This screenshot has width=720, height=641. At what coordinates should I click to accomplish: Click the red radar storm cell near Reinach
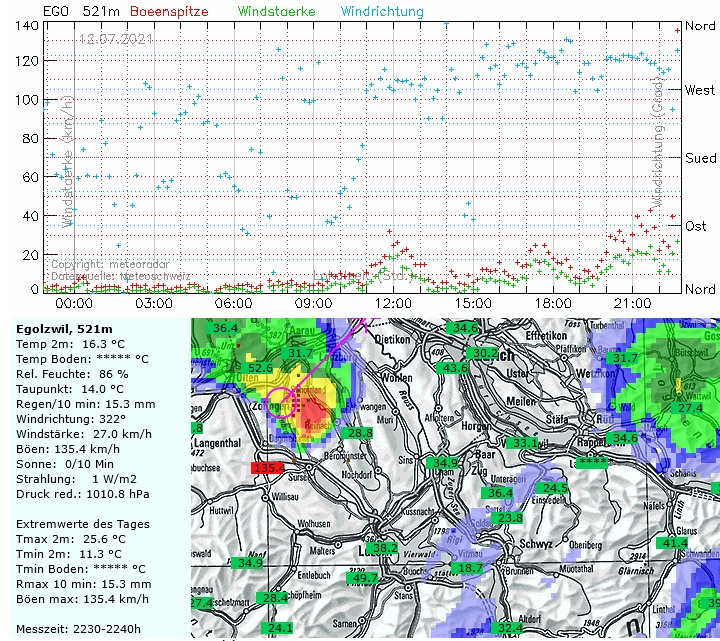(314, 416)
